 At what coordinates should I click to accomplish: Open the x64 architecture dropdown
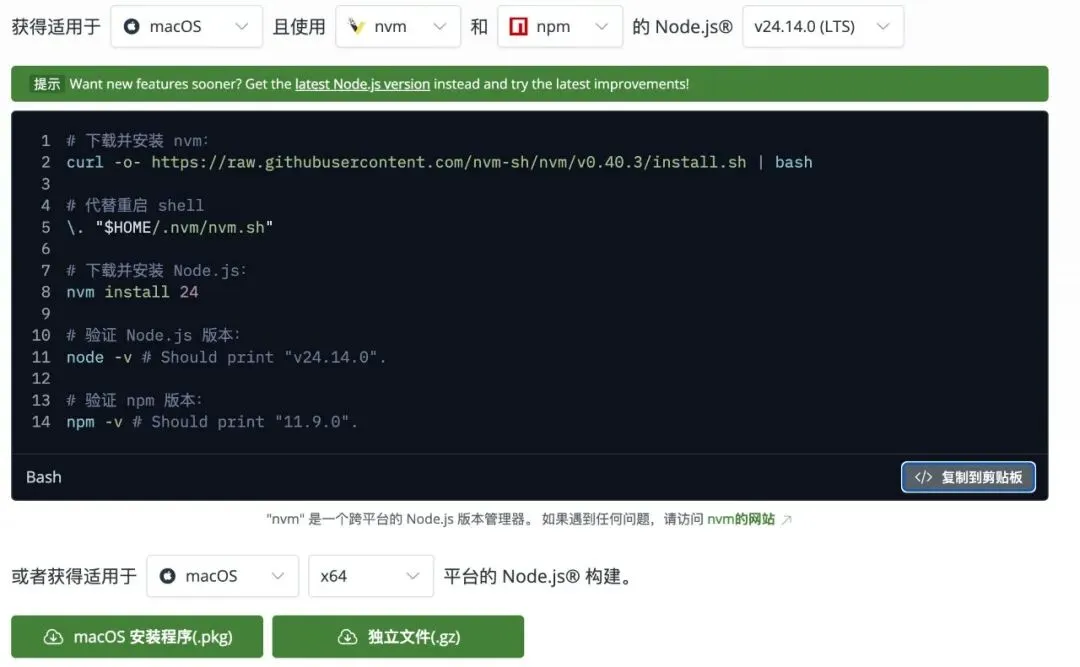(x=371, y=576)
